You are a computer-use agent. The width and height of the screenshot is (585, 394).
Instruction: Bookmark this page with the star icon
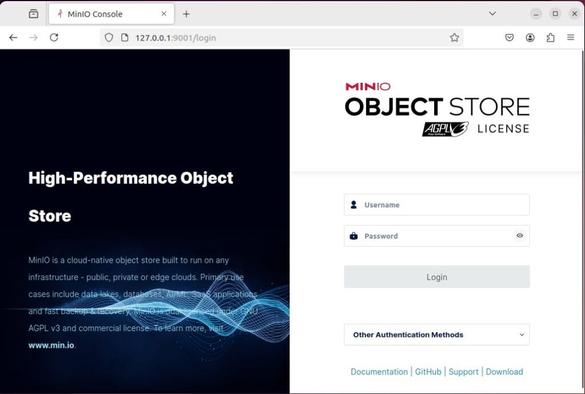(x=454, y=37)
